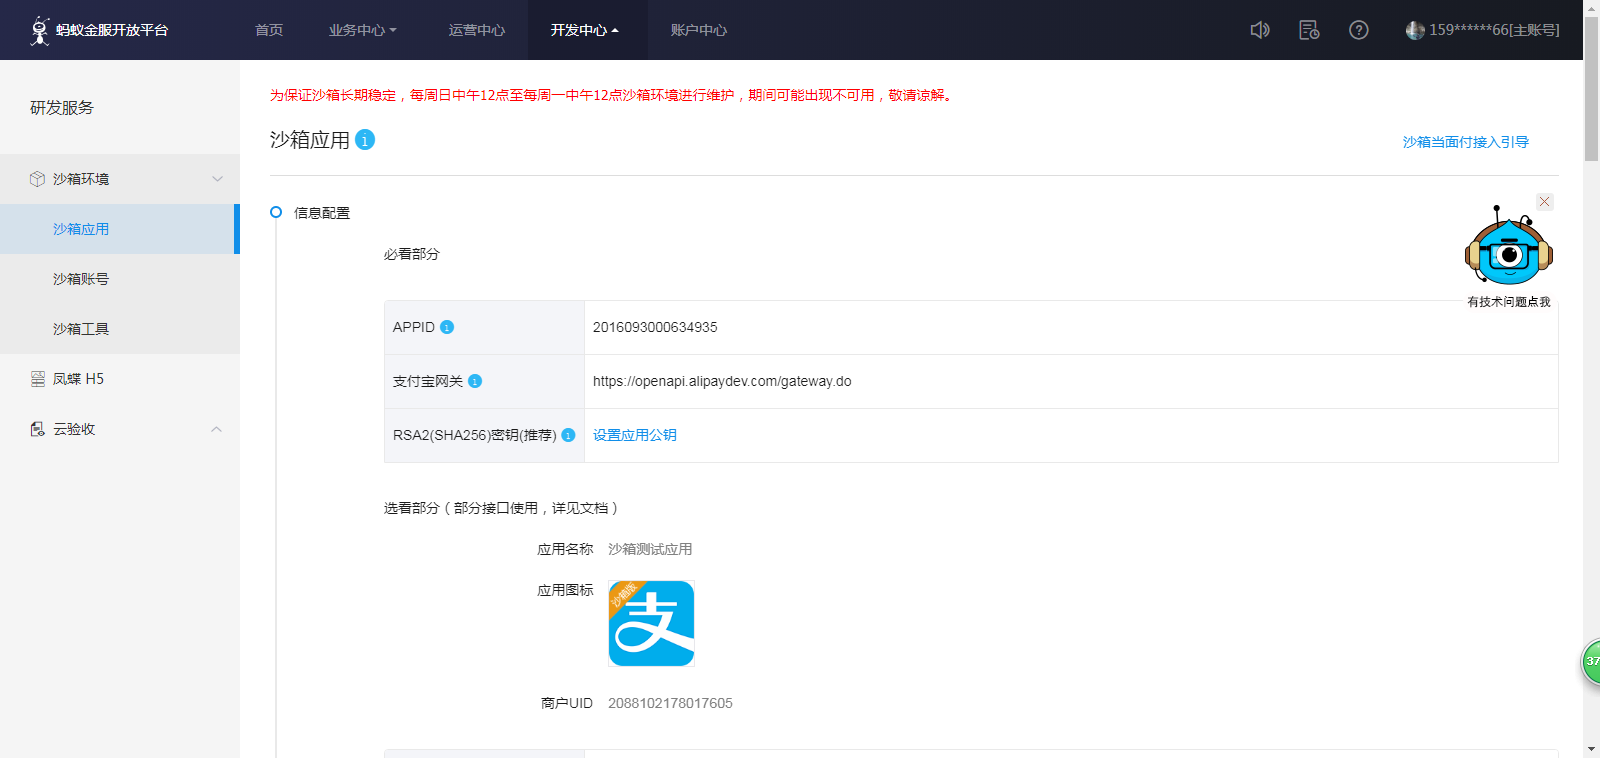Image resolution: width=1600 pixels, height=758 pixels.
Task: Open the document tasks icon in header
Action: click(1309, 30)
